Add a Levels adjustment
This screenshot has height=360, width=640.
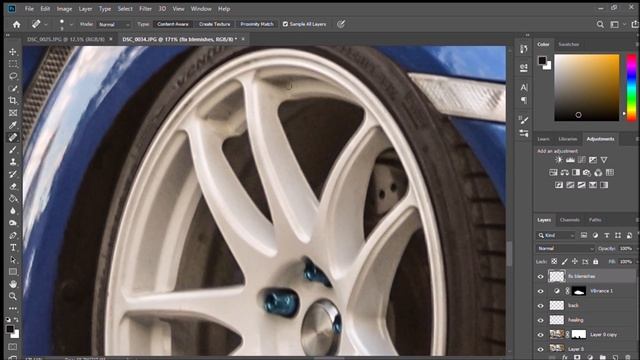click(x=570, y=160)
